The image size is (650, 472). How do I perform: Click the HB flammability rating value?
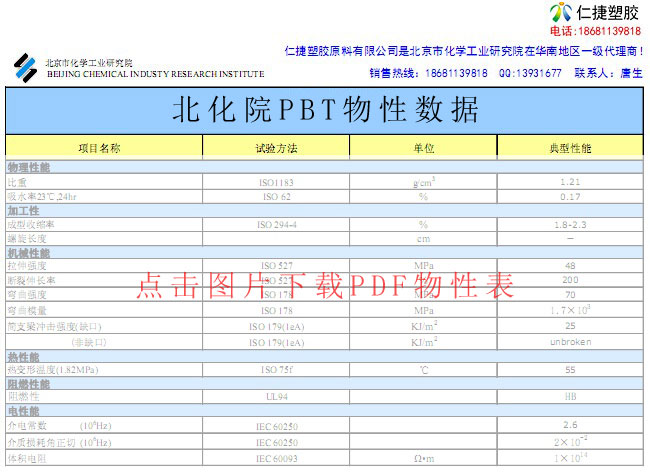570,397
